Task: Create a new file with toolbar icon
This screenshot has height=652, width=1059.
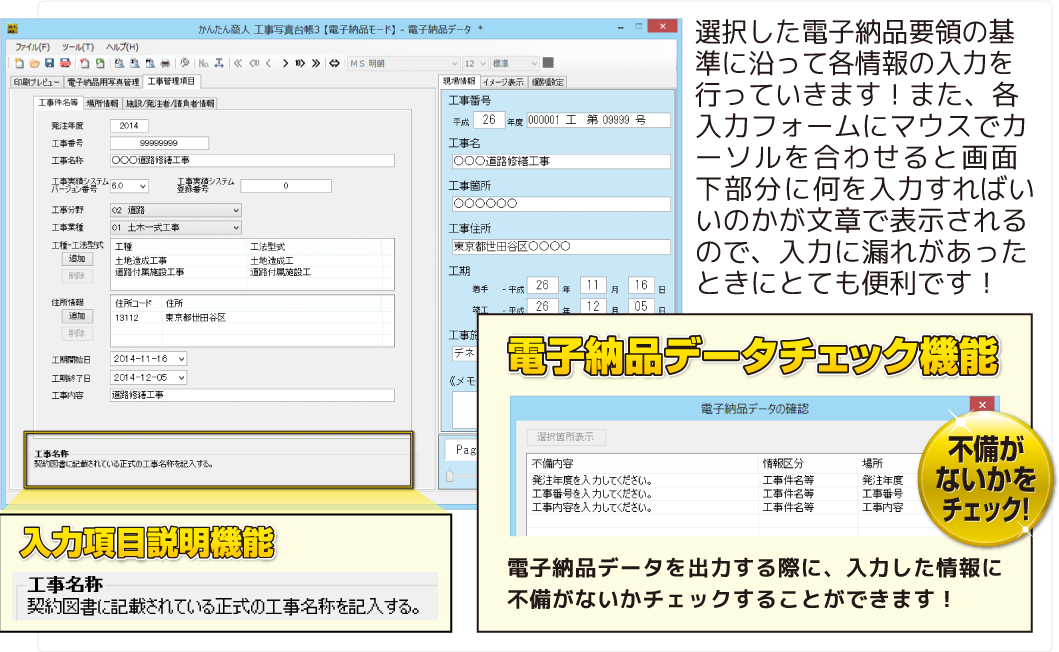Action: click(20, 64)
